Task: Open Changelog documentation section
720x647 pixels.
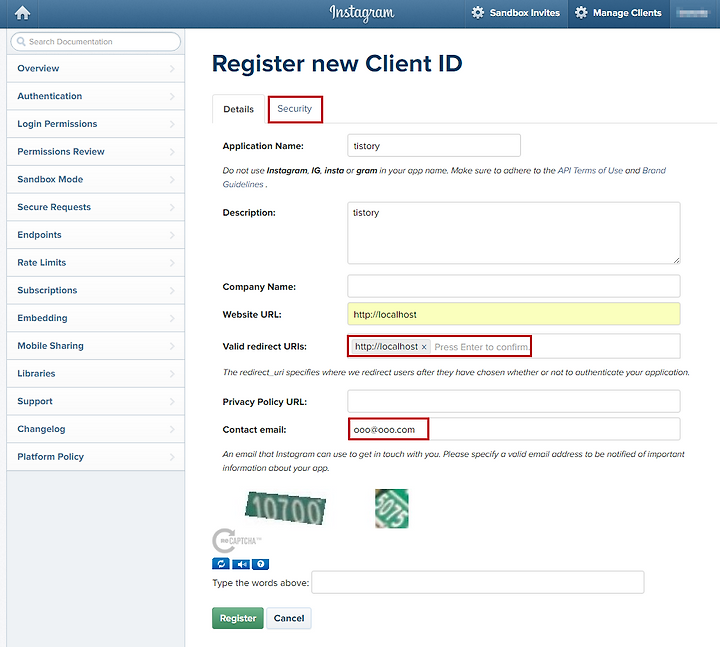Action: 96,429
